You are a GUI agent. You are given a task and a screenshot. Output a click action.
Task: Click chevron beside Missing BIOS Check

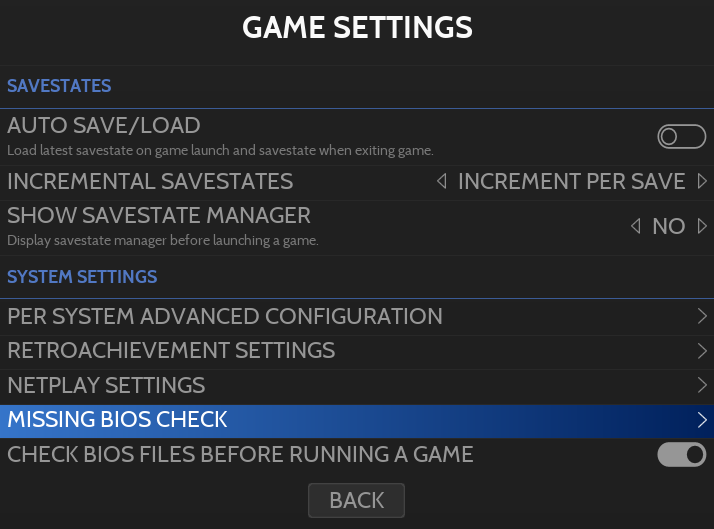[x=702, y=420]
